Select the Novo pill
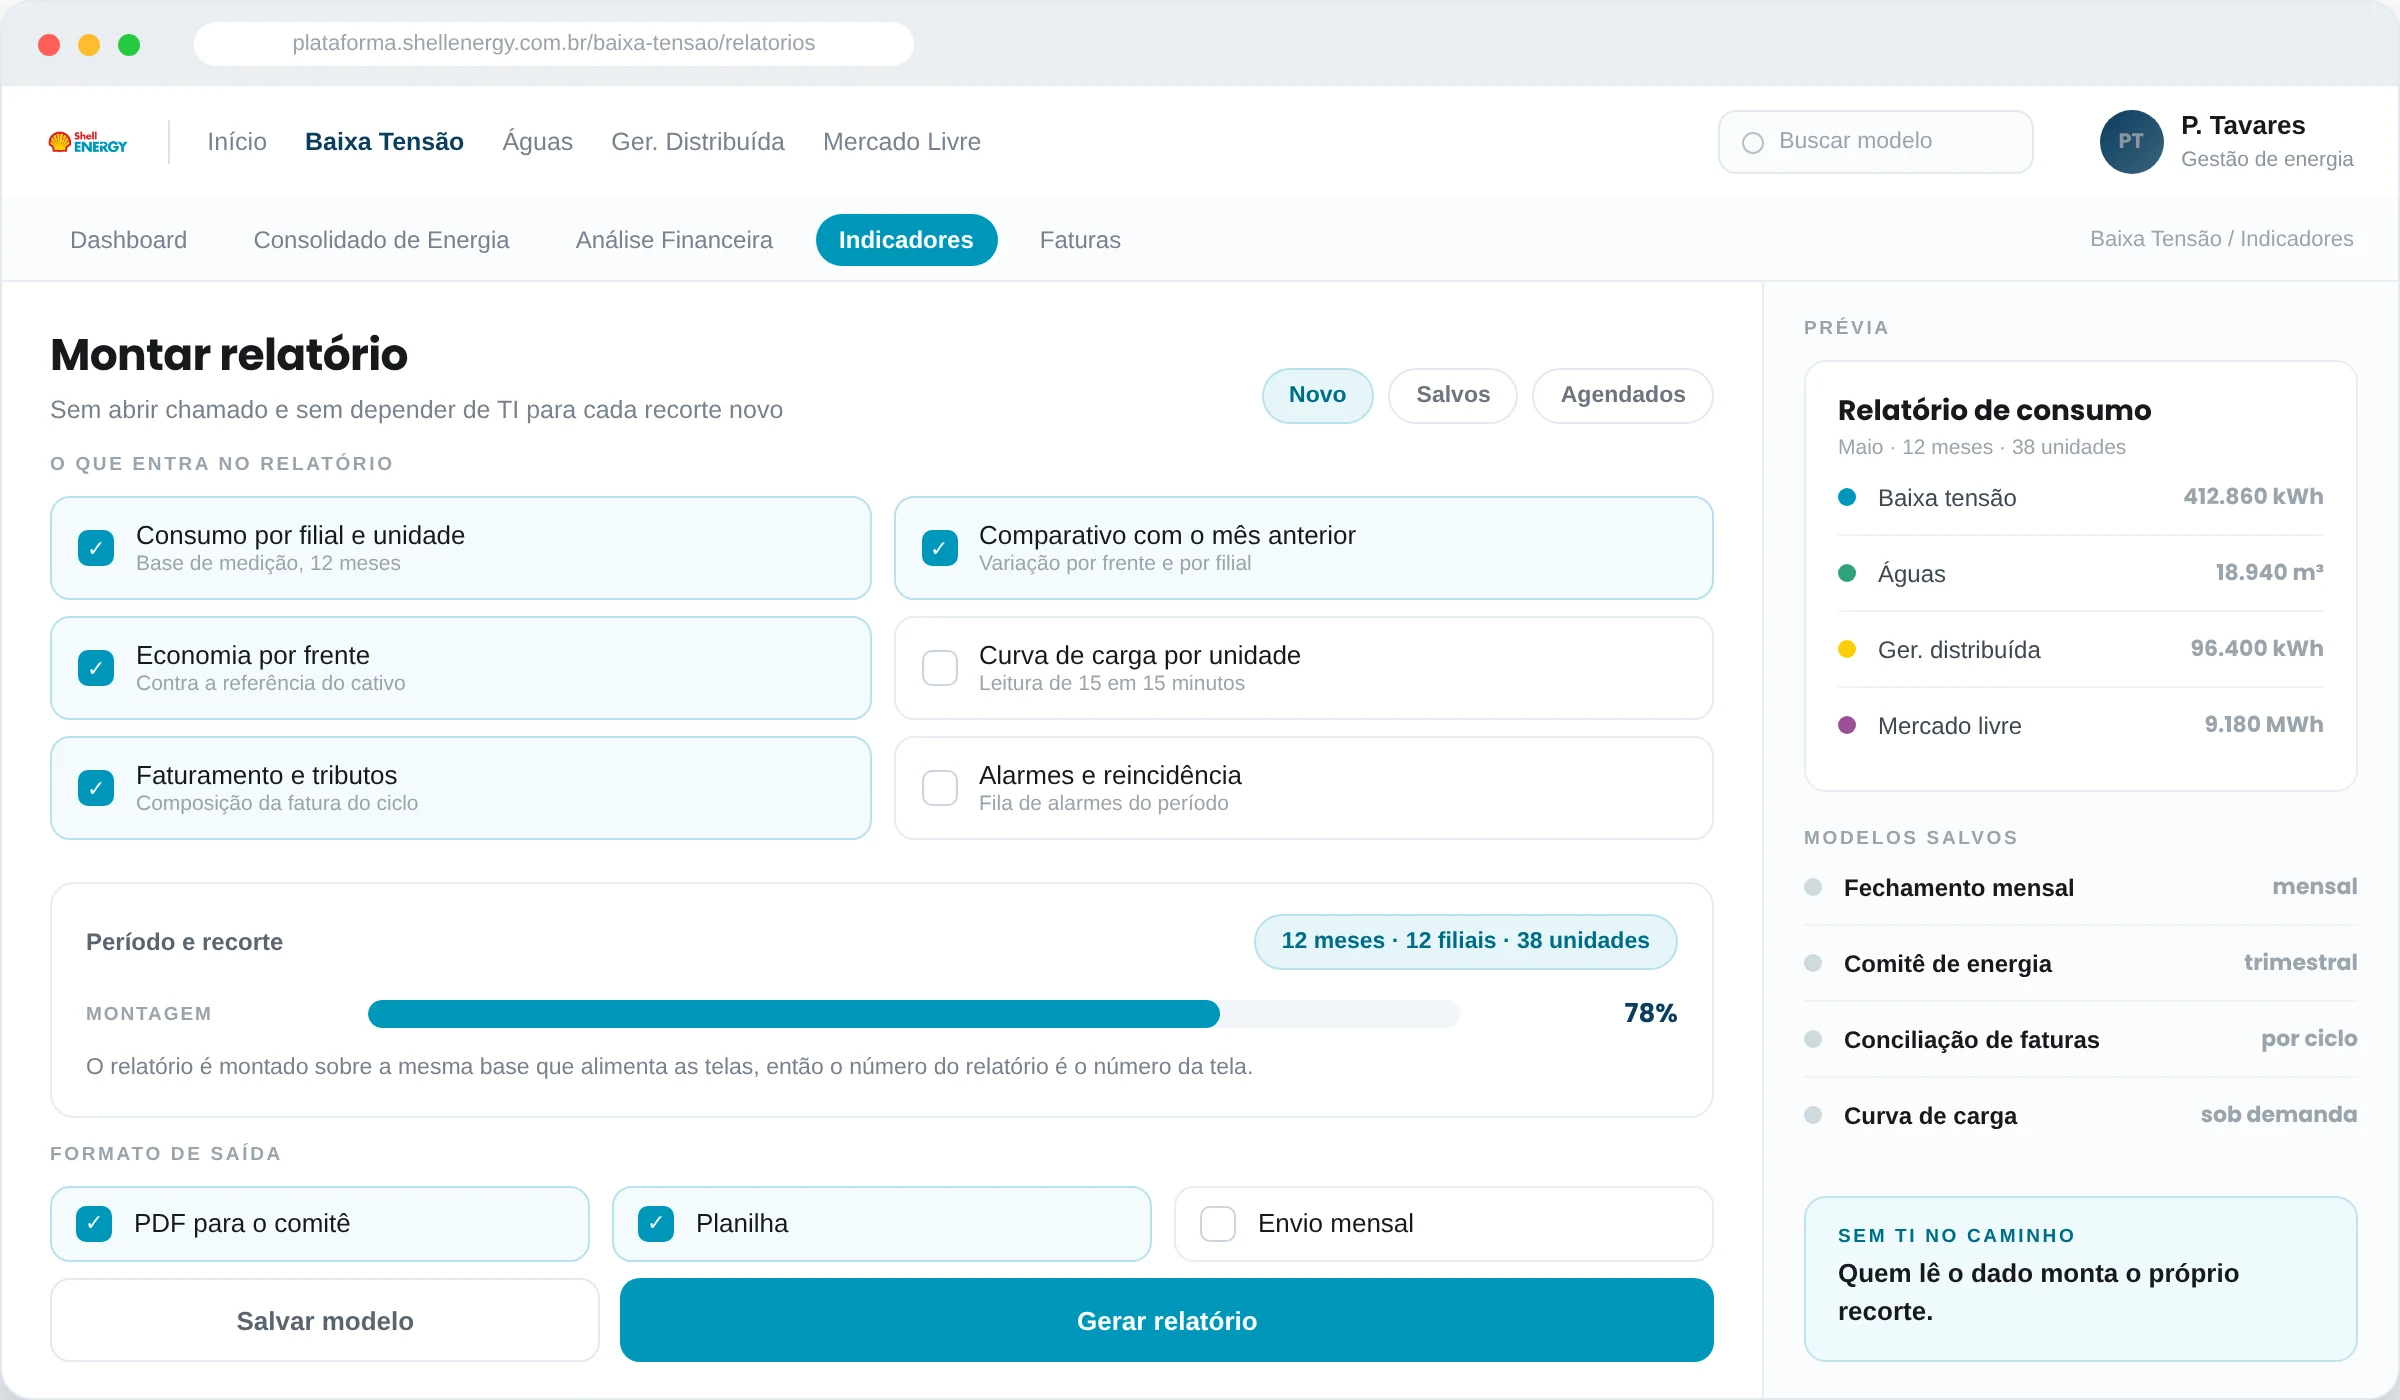 click(1317, 395)
